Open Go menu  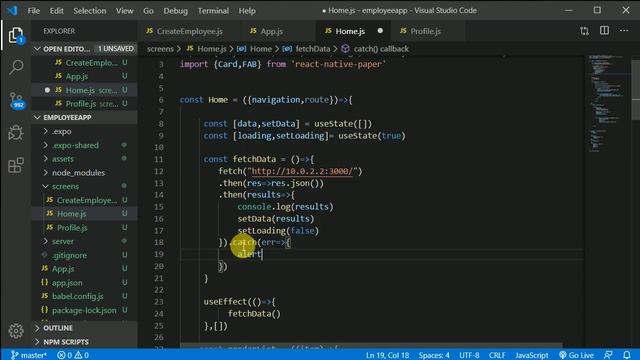(x=148, y=11)
